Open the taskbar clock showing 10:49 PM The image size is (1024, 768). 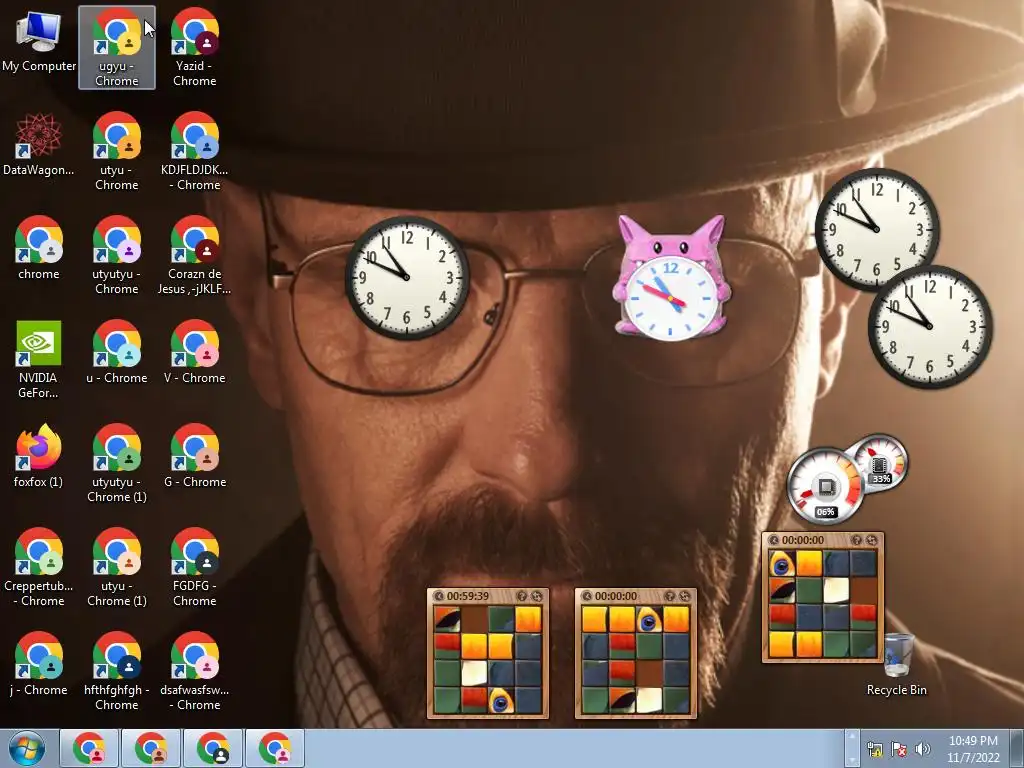973,749
